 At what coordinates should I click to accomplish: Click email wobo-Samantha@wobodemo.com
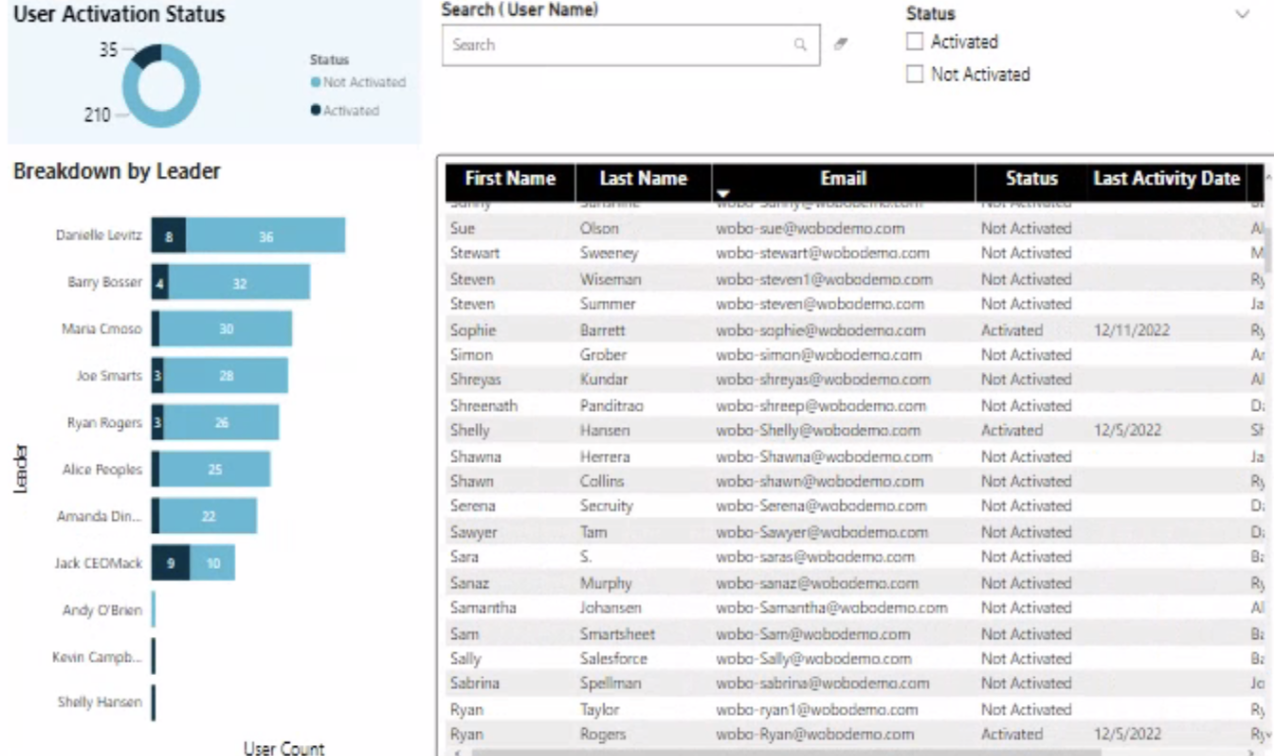click(x=832, y=608)
